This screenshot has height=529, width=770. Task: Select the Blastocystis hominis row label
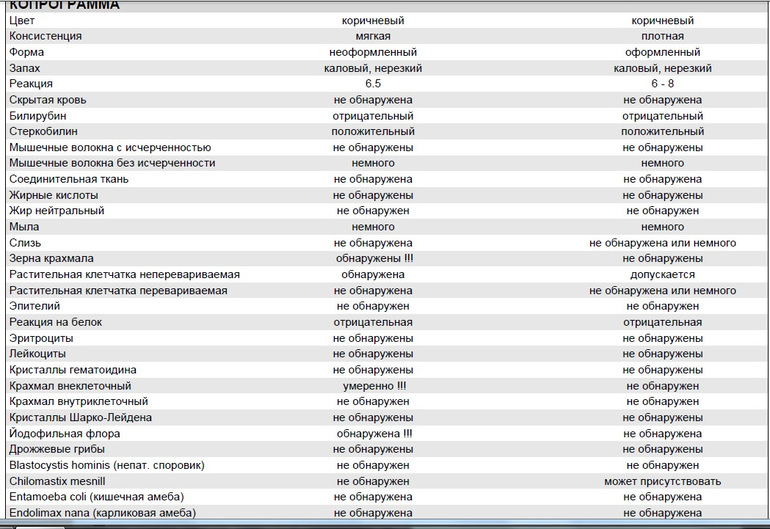point(108,465)
